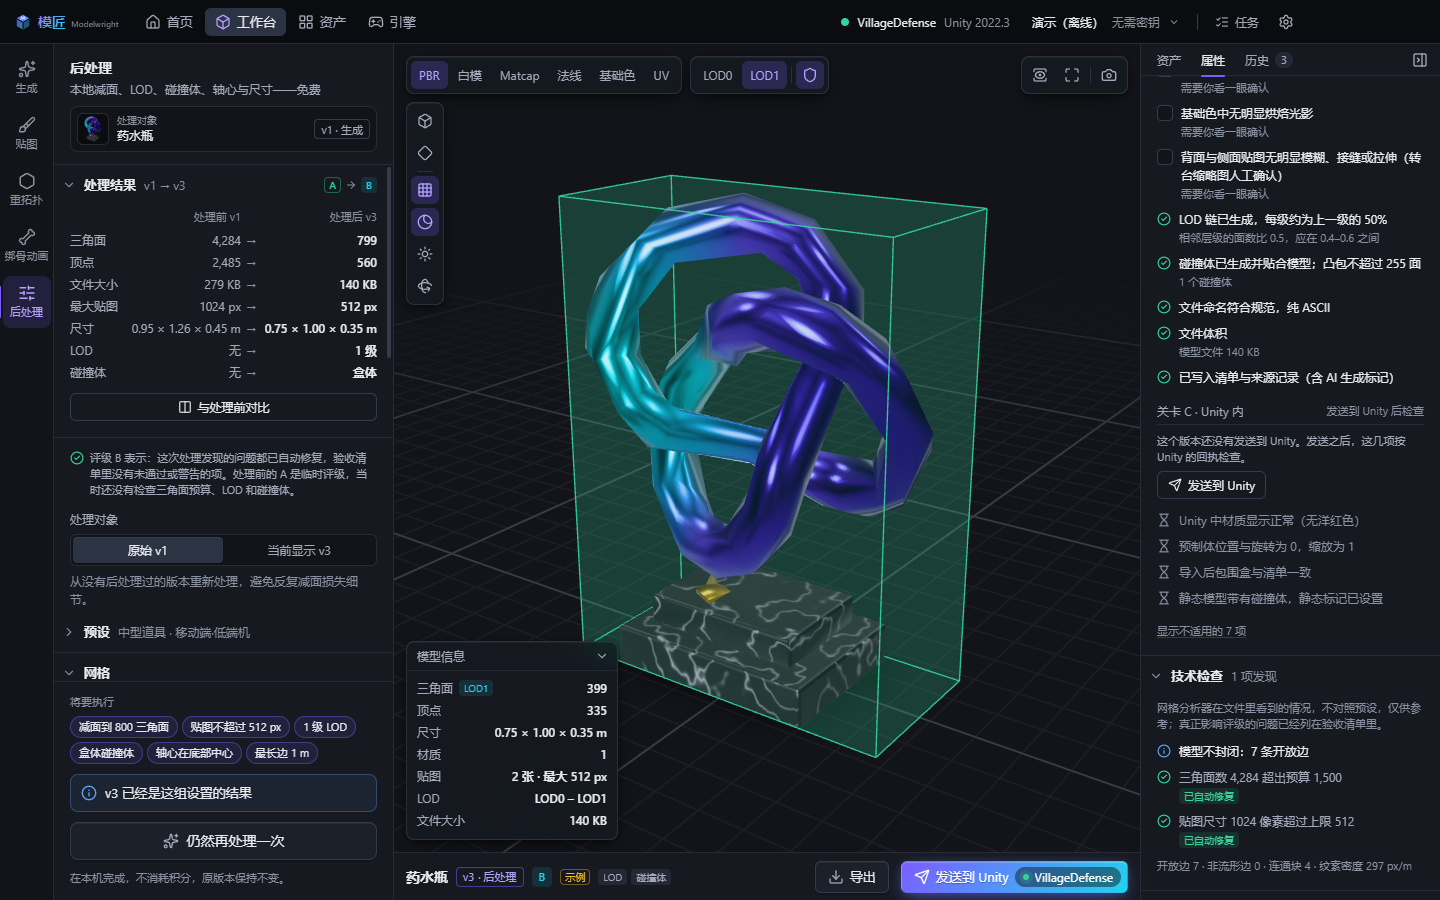Switch viewport shading to Matcap
This screenshot has height=900, width=1440.
point(519,75)
